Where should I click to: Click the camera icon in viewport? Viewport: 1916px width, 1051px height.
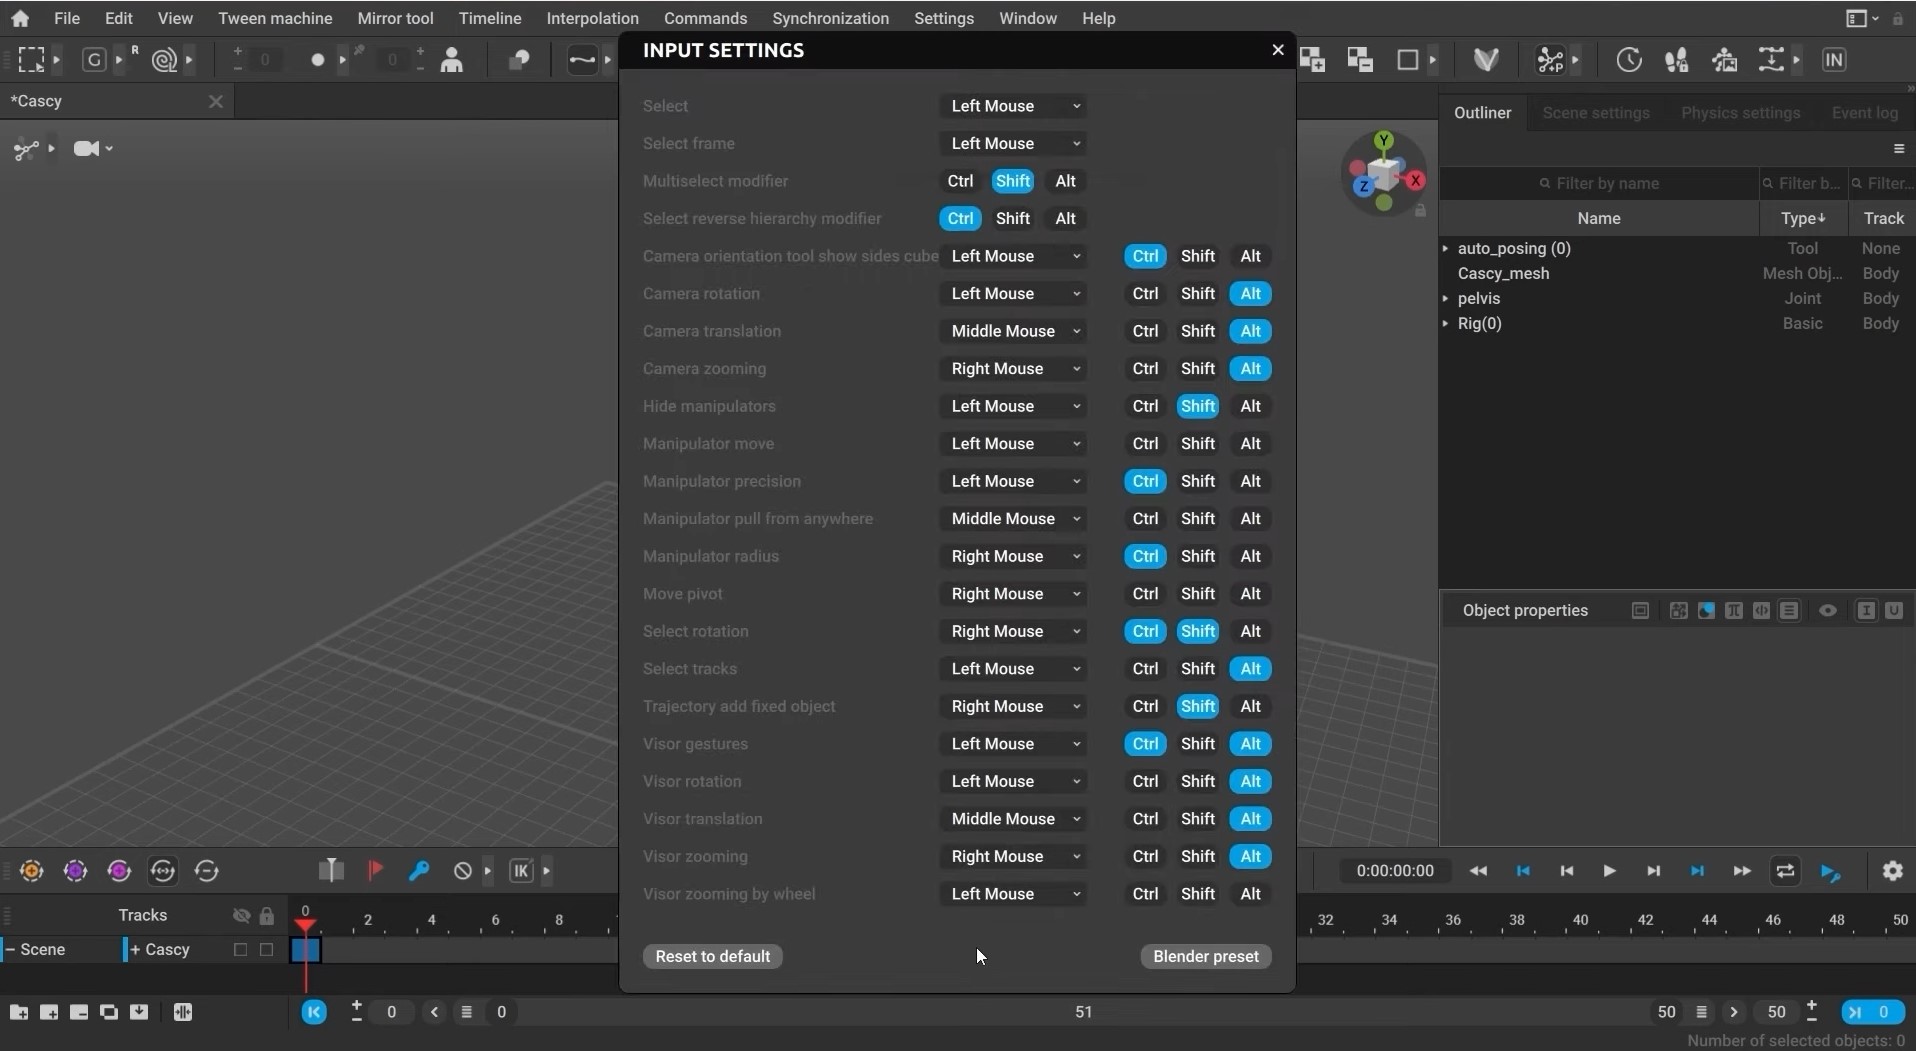tap(87, 149)
